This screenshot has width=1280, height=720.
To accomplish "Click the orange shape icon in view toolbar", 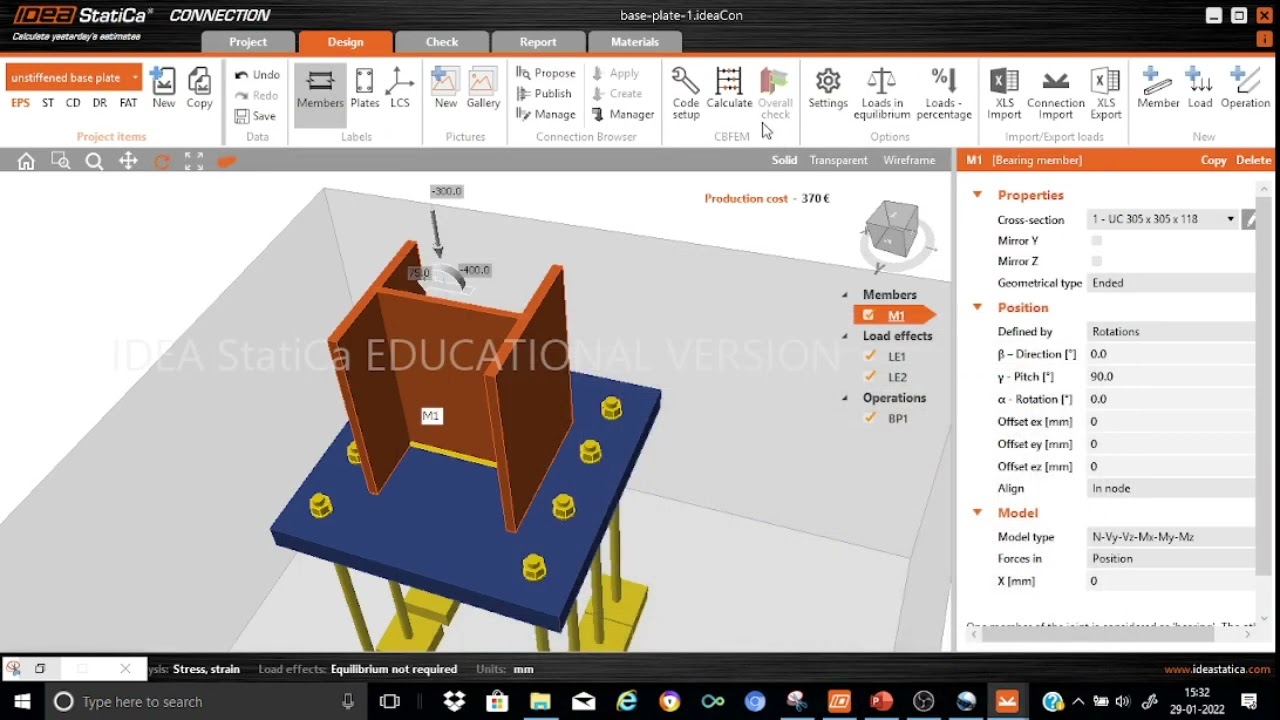I will click(x=227, y=161).
